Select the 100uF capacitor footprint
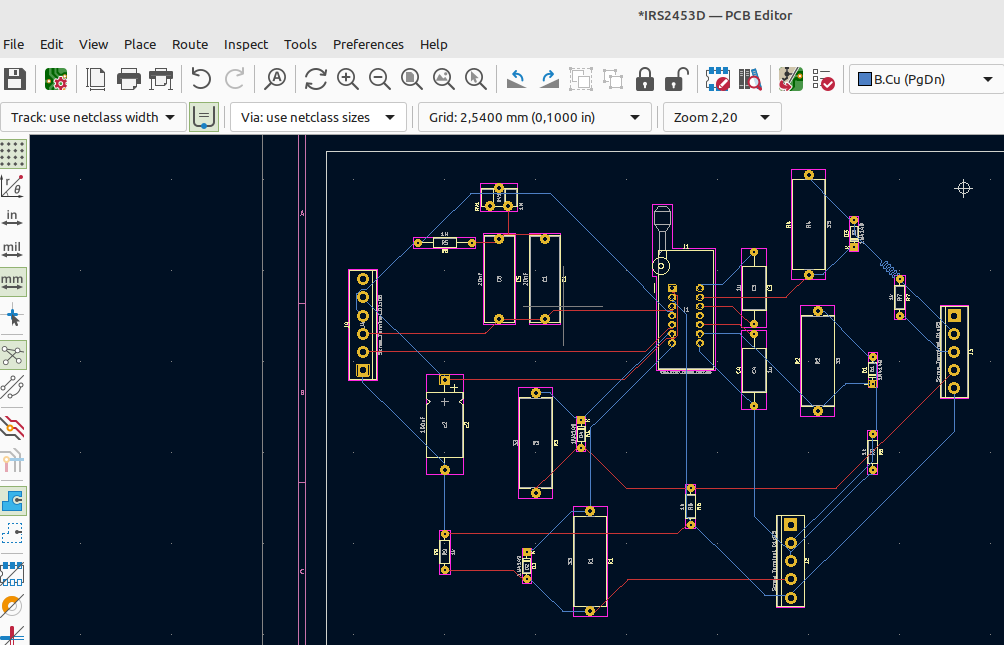 tap(445, 425)
